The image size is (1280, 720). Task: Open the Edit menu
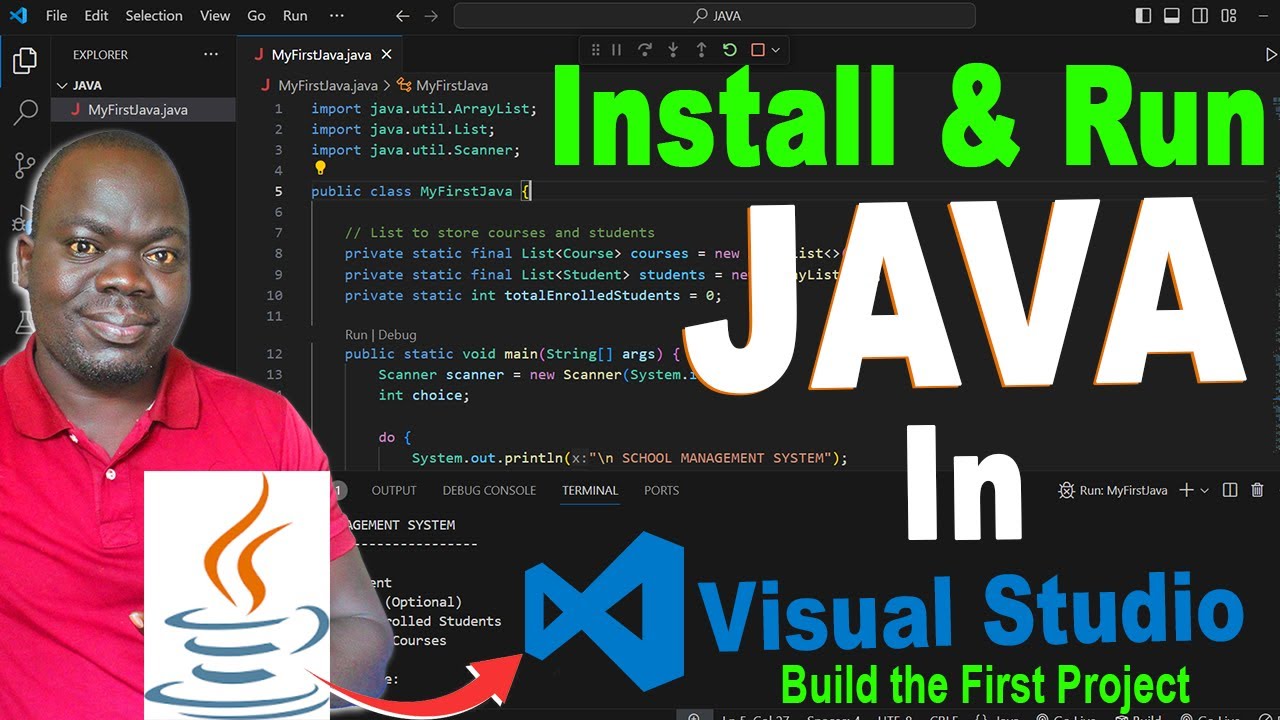(x=97, y=16)
